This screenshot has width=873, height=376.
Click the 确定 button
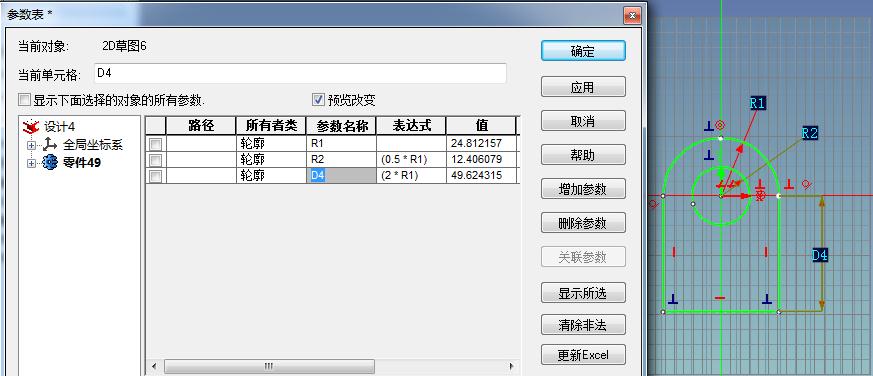pyautogui.click(x=583, y=51)
